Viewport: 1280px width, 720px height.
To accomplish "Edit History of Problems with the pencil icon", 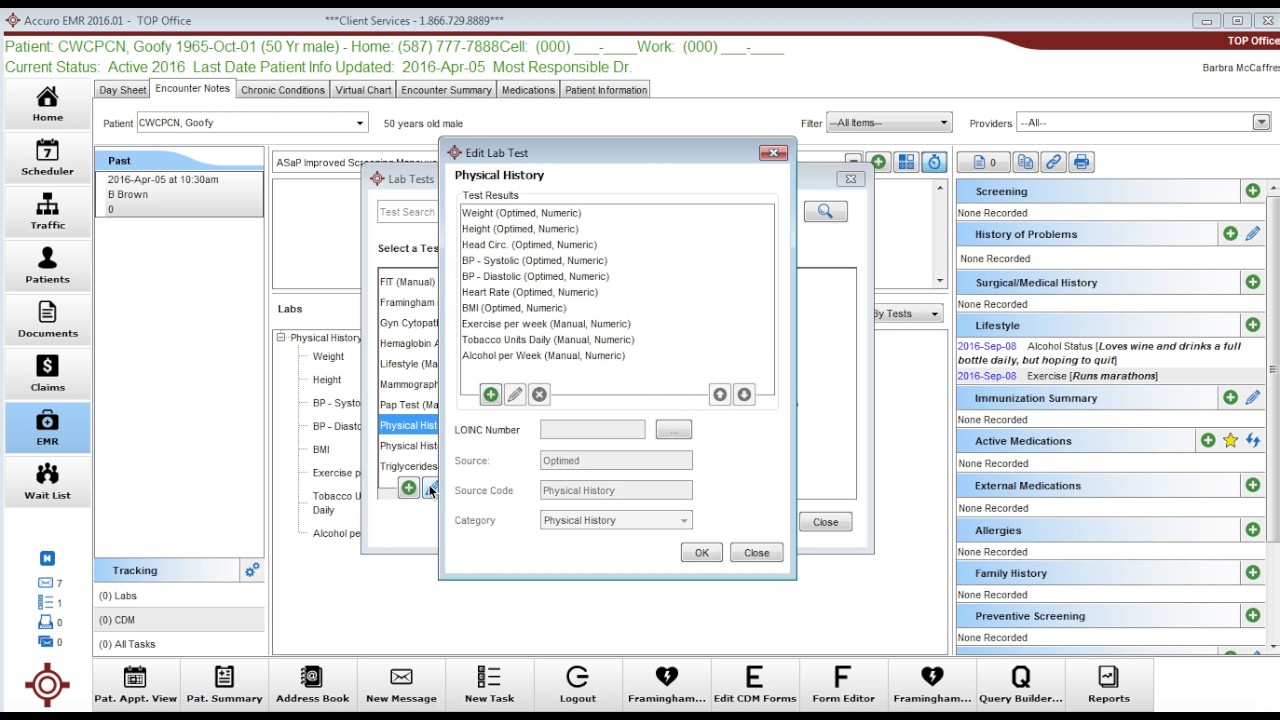I will coord(1253,234).
